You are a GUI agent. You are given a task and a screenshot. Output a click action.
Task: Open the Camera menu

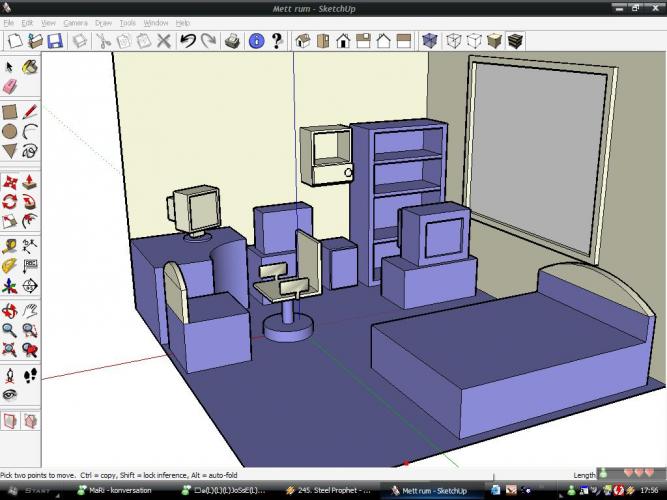pyautogui.click(x=75, y=22)
